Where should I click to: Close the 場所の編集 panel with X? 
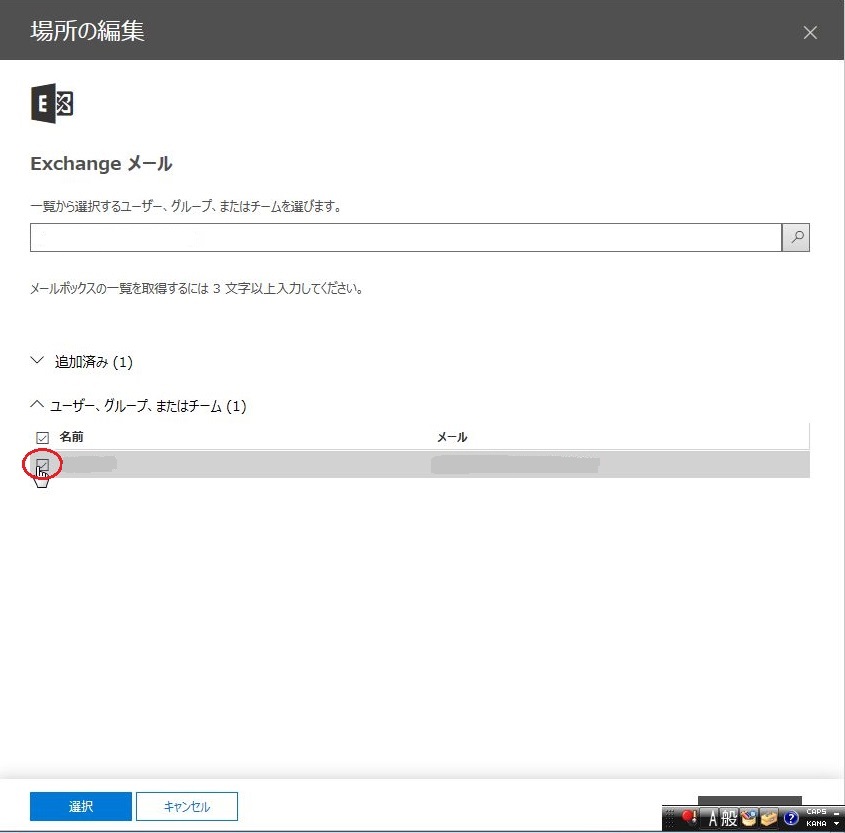pyautogui.click(x=810, y=32)
